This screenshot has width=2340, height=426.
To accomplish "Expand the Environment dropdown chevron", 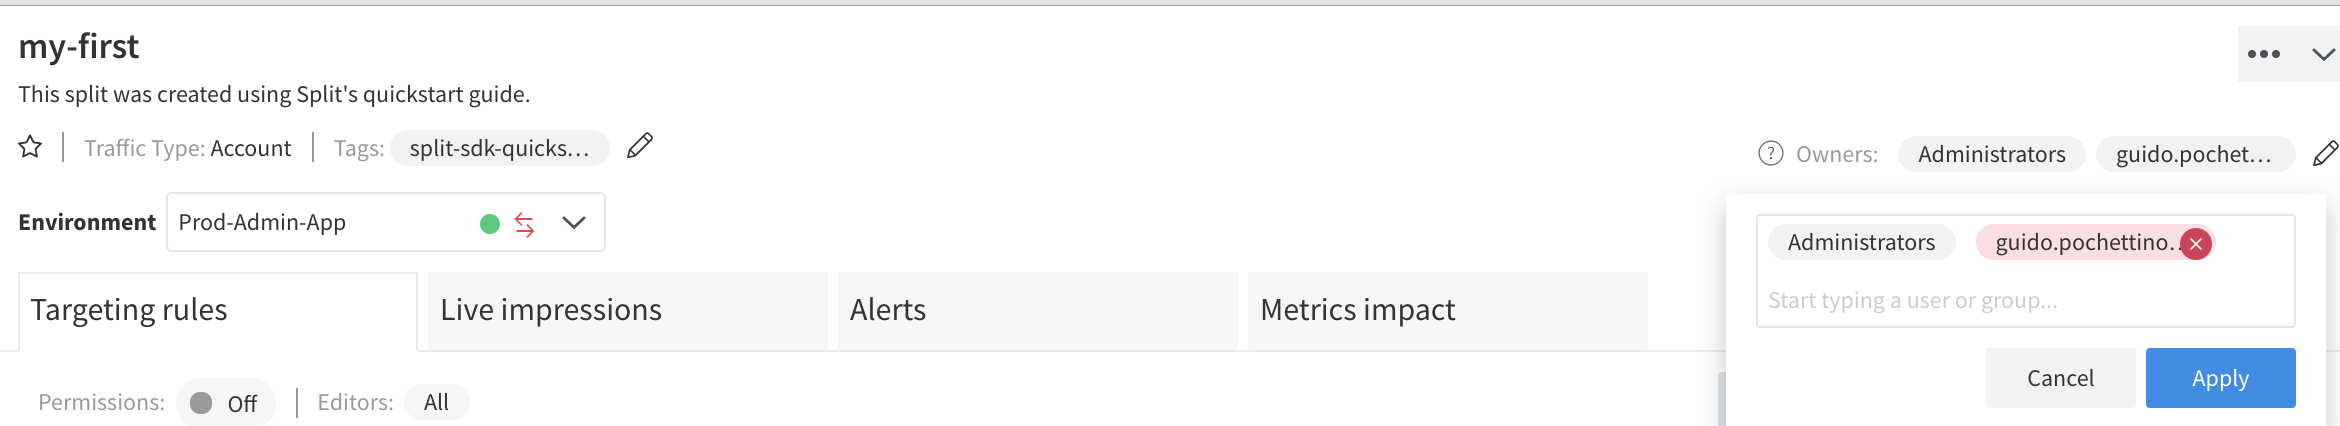I will tap(573, 222).
